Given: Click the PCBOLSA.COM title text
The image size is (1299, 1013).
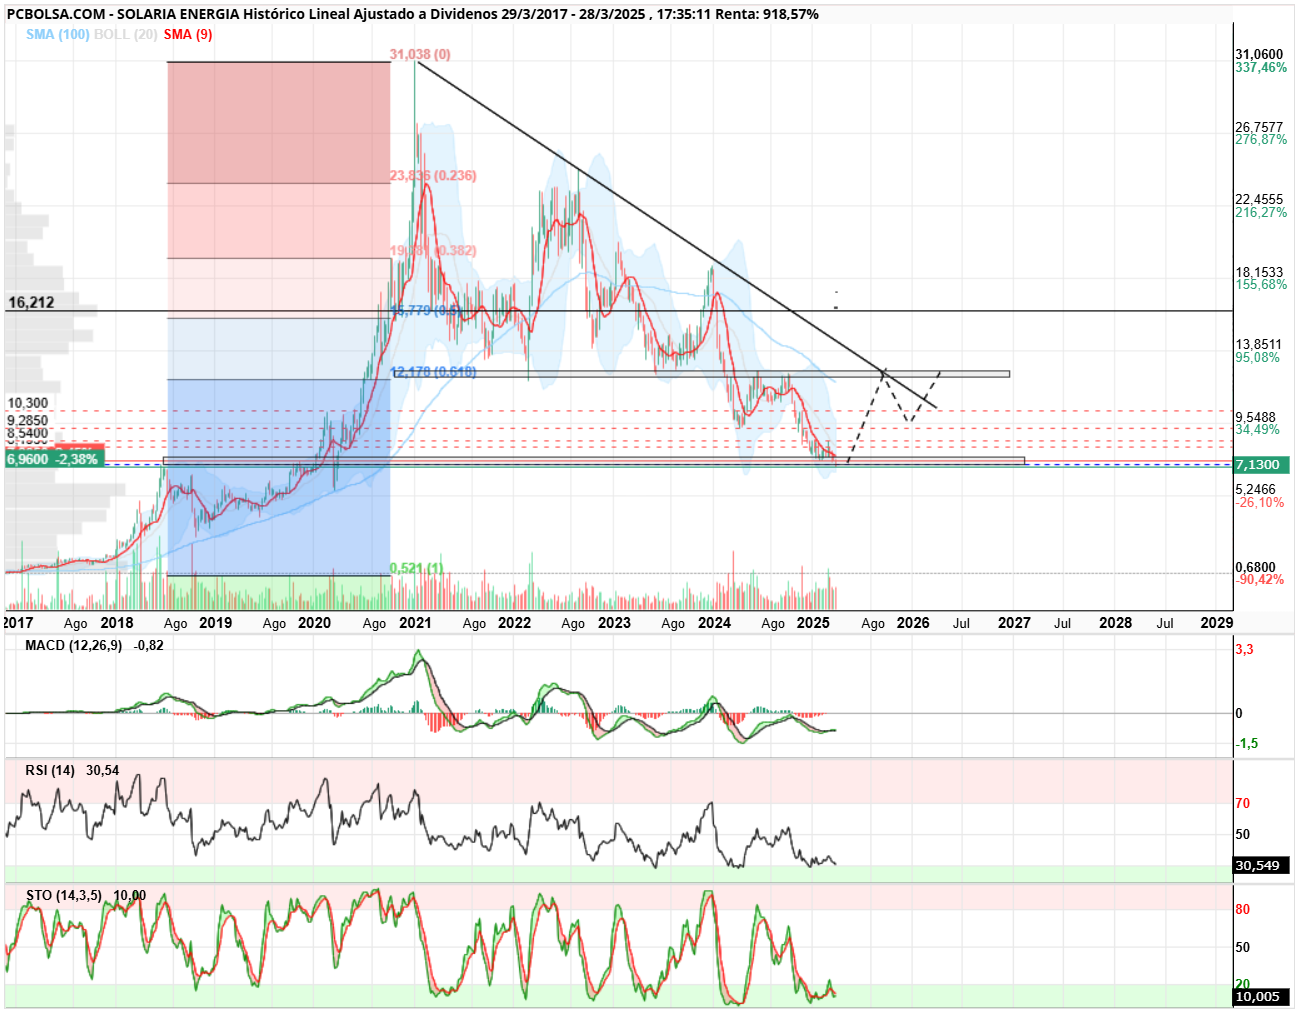Looking at the screenshot, I should [55, 14].
